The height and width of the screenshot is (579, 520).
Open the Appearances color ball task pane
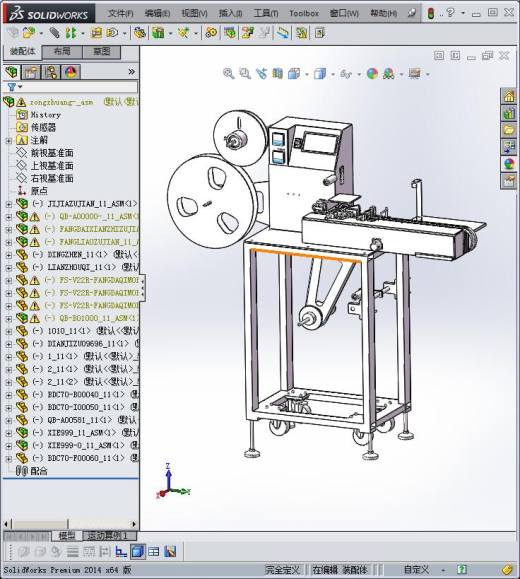(509, 164)
